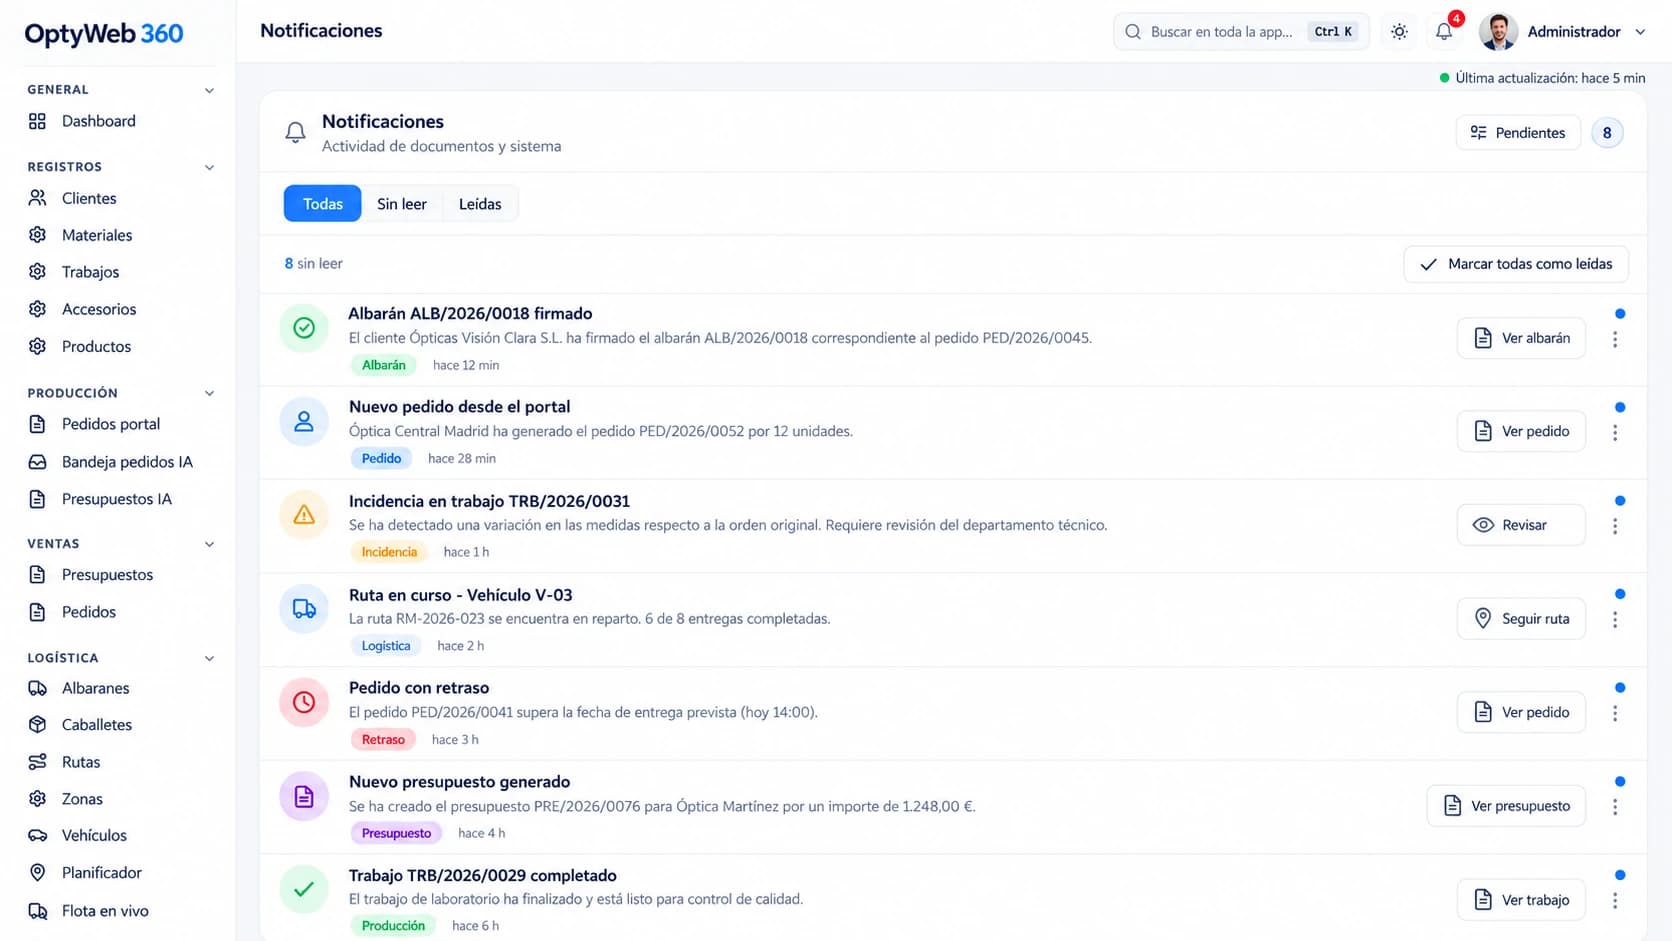This screenshot has width=1672, height=941.
Task: Click Seguir ruta for Vehículo V-03
Action: [x=1521, y=619]
